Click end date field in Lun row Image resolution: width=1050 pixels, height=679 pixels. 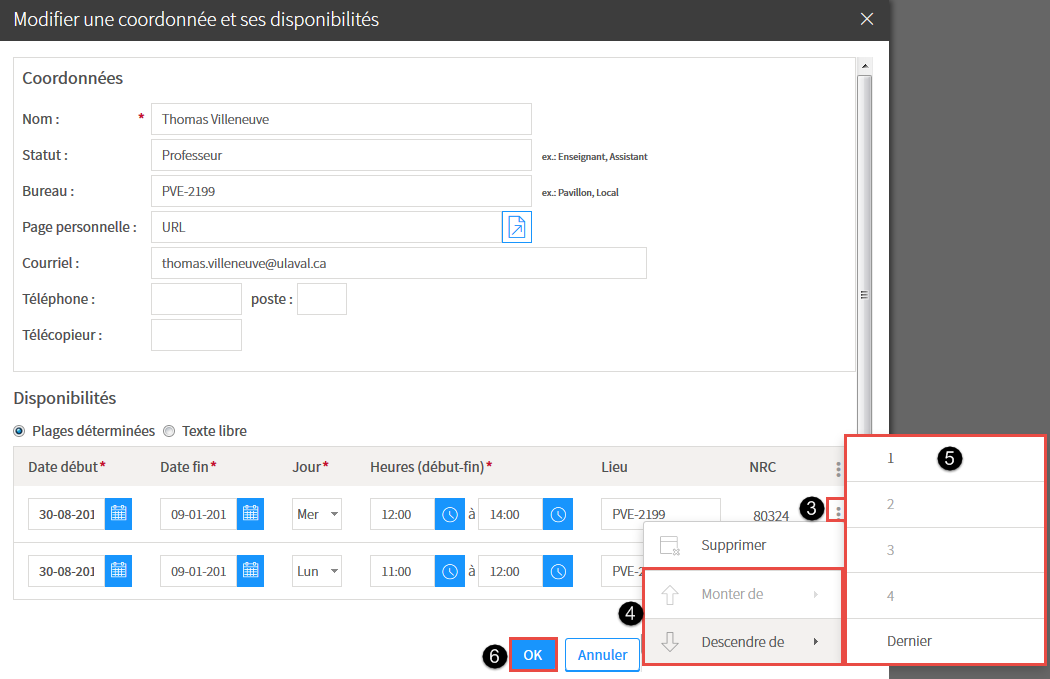[198, 571]
